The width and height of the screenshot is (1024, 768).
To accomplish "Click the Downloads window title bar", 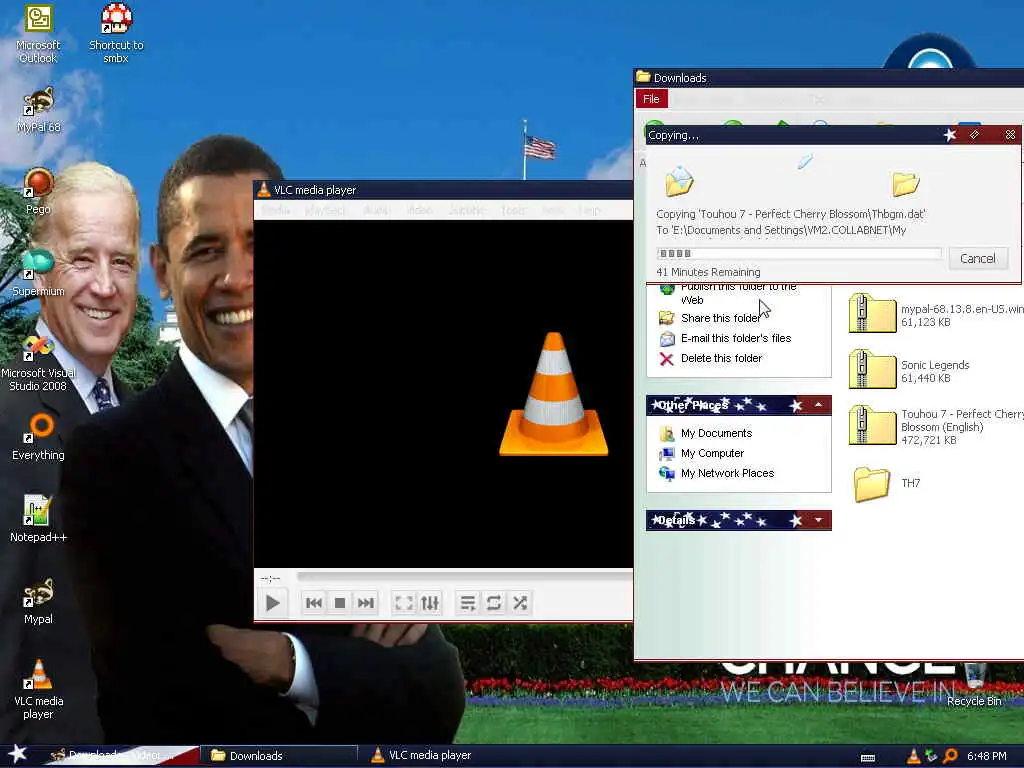I will (x=828, y=78).
